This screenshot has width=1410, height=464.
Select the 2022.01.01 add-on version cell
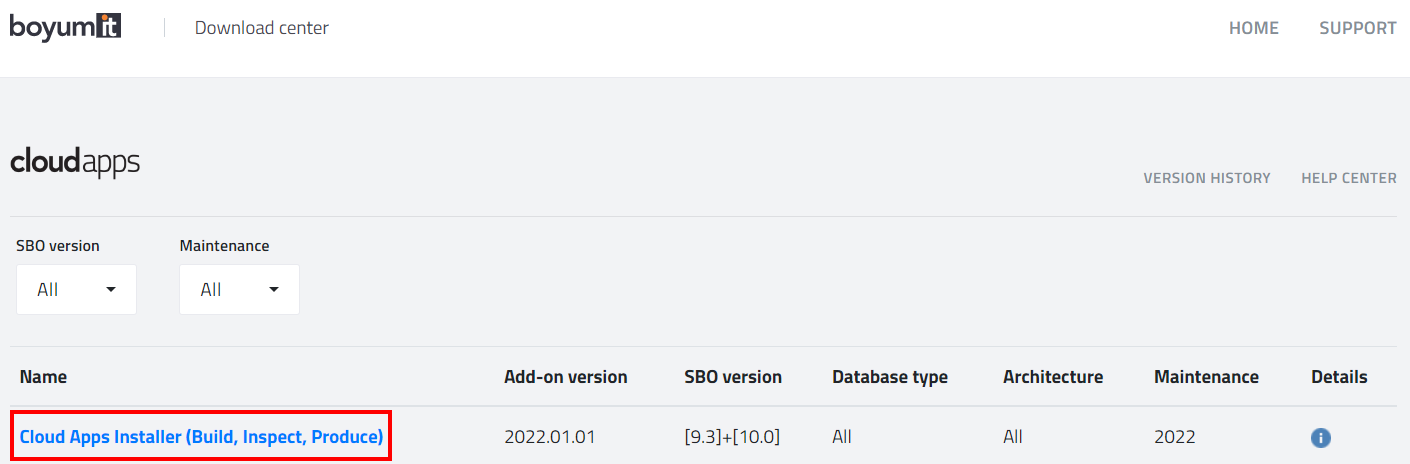click(550, 437)
